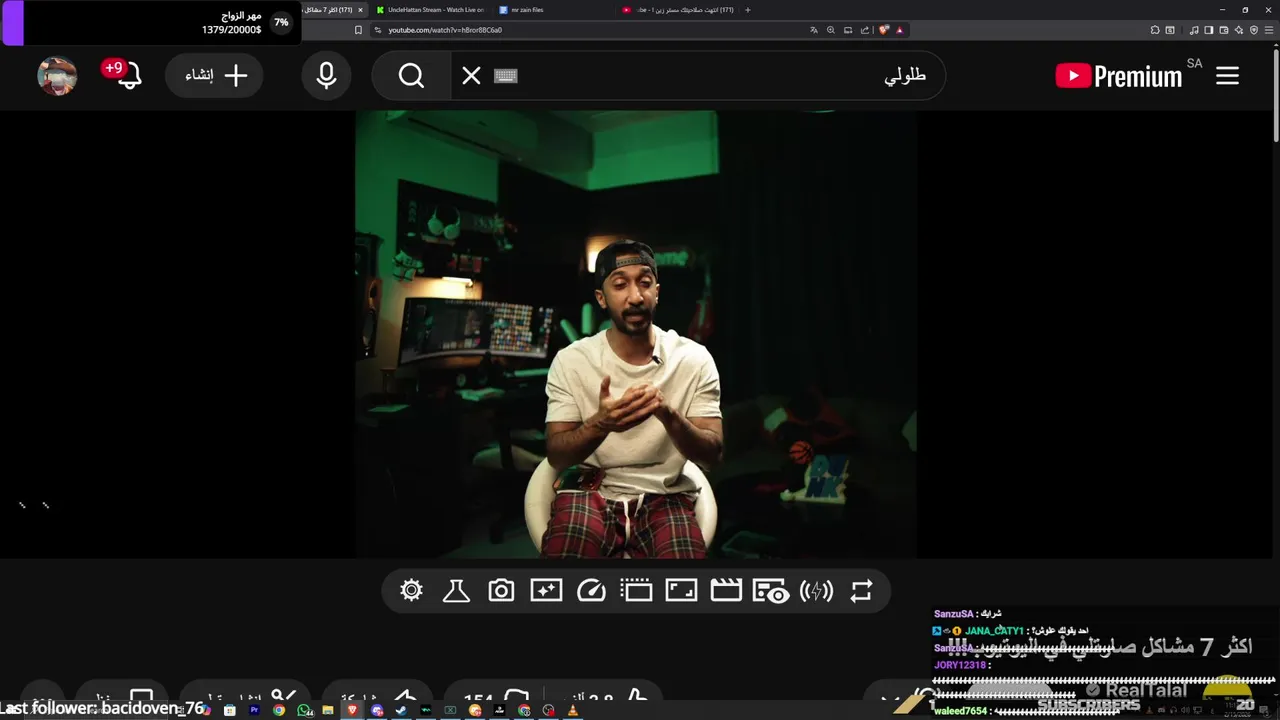Bookmark this page via address bar icon

(x=359, y=30)
